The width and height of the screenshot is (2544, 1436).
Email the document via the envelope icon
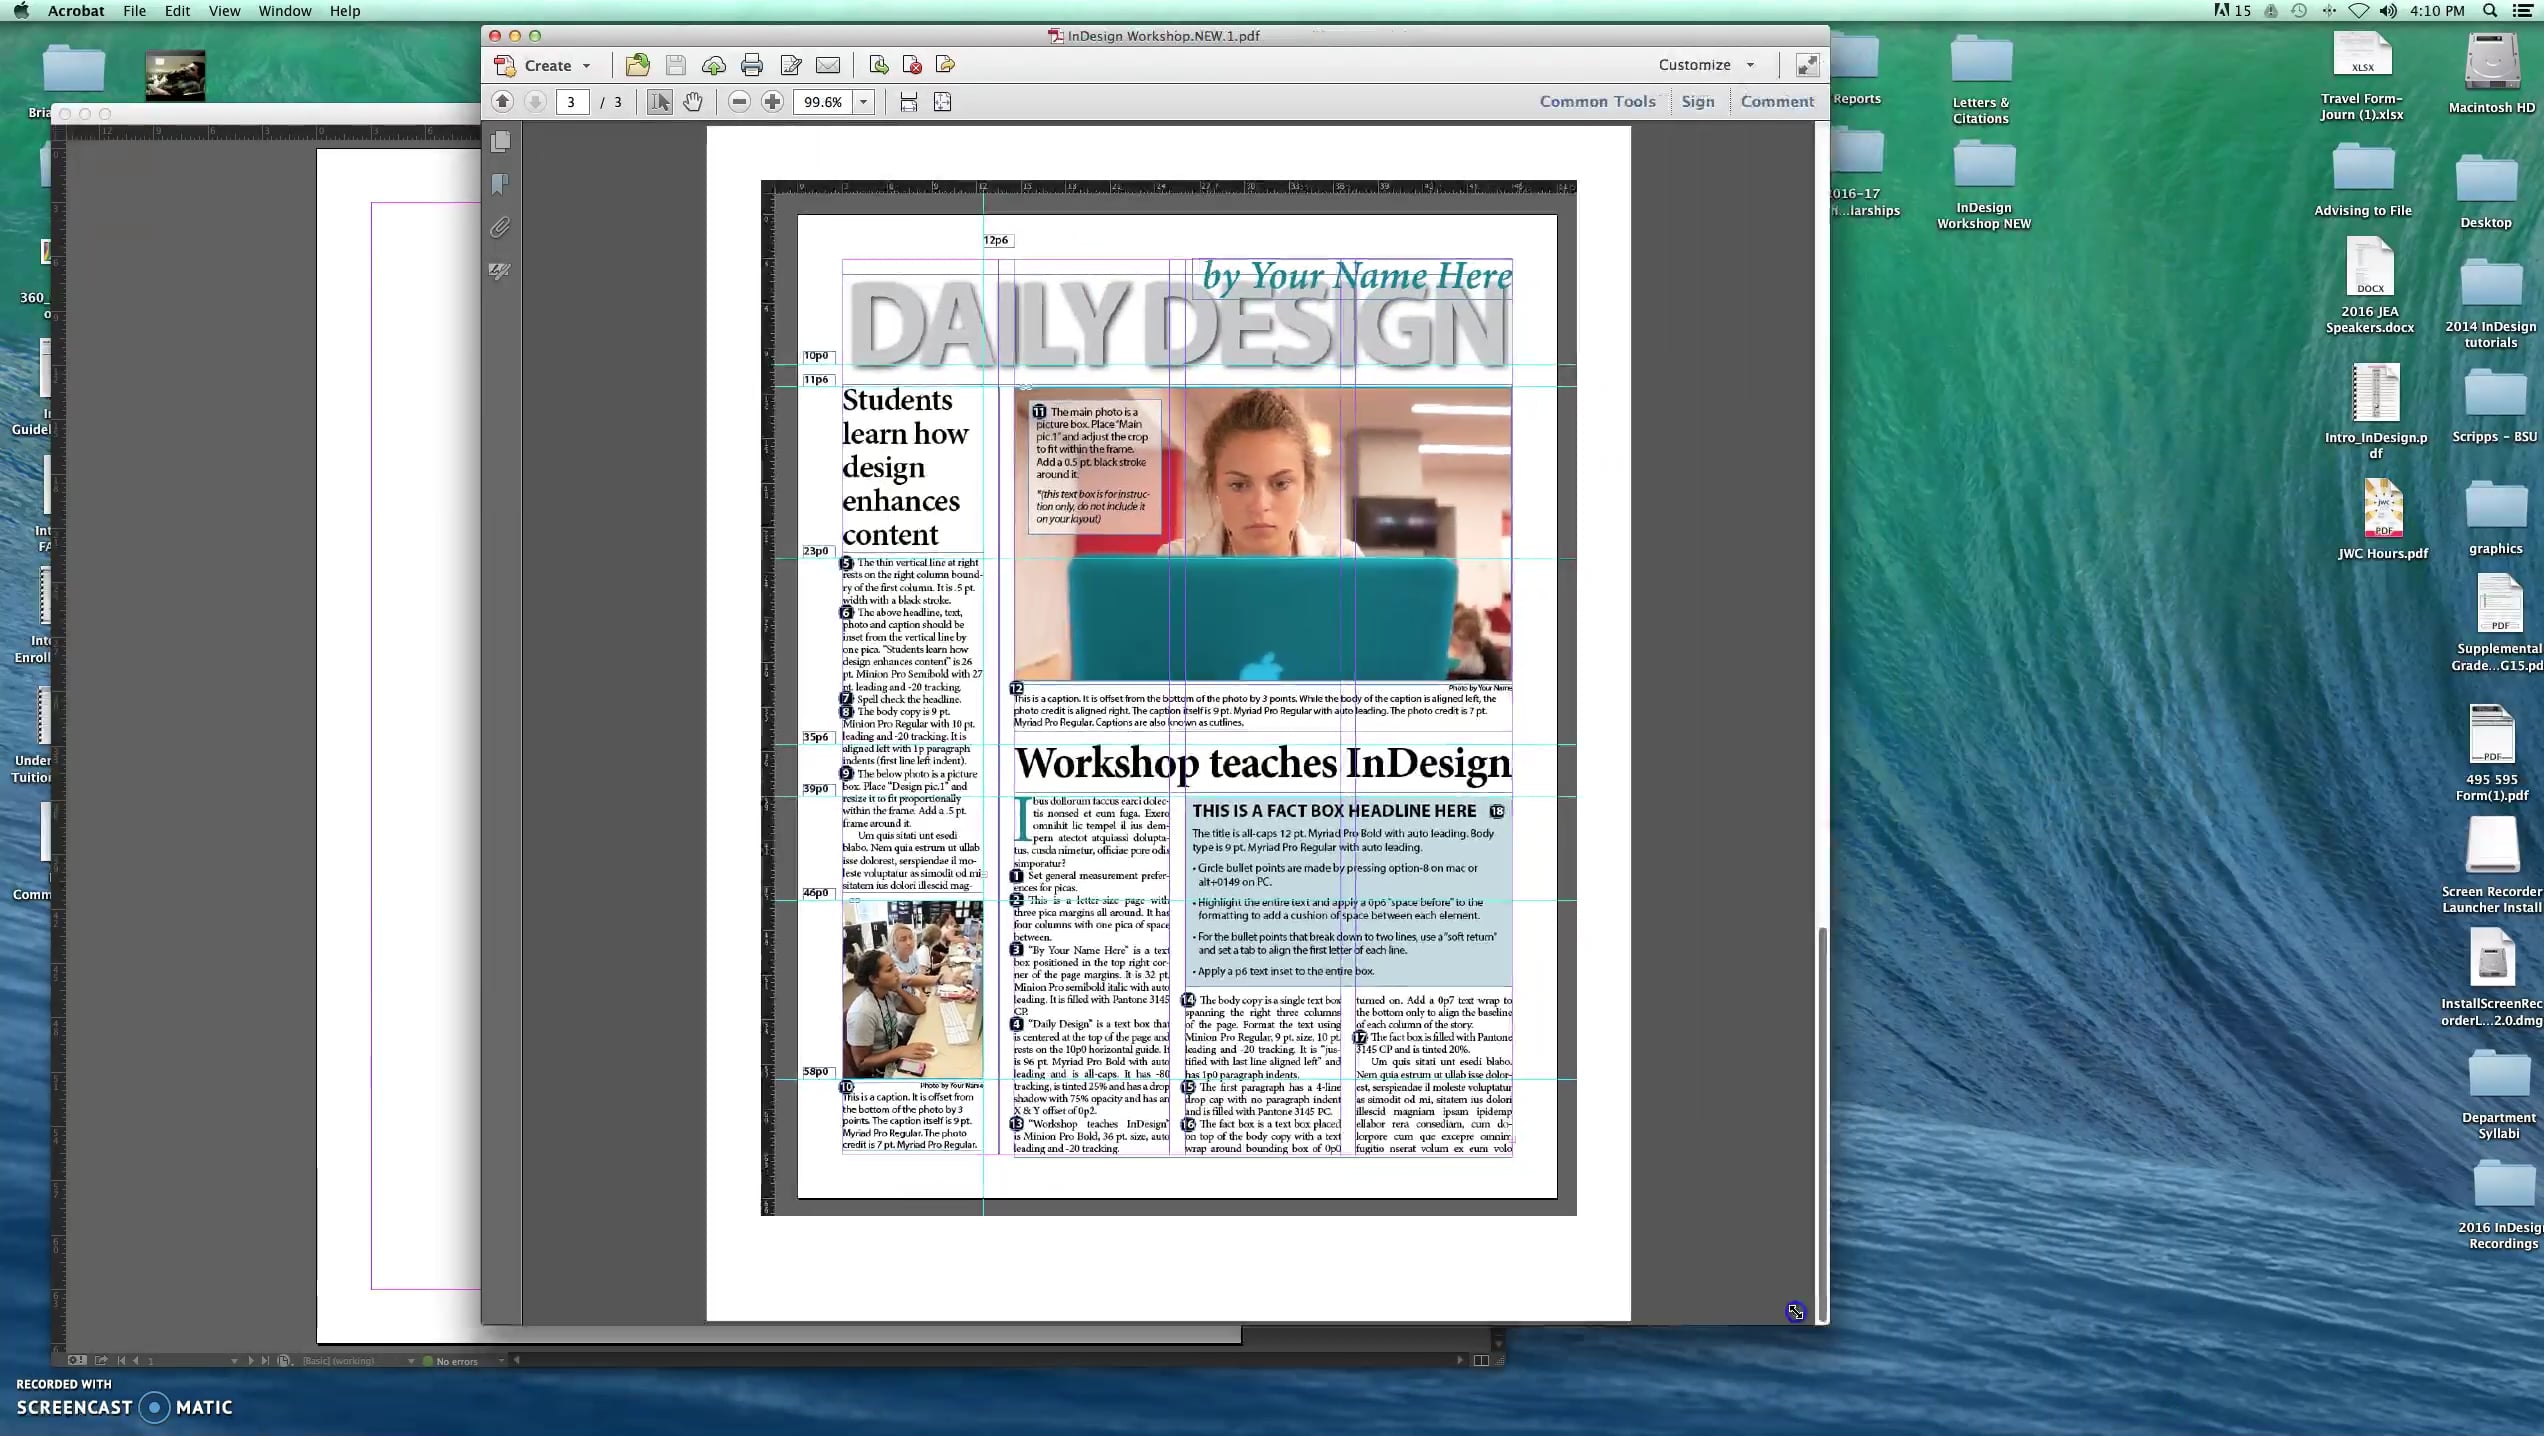[828, 64]
